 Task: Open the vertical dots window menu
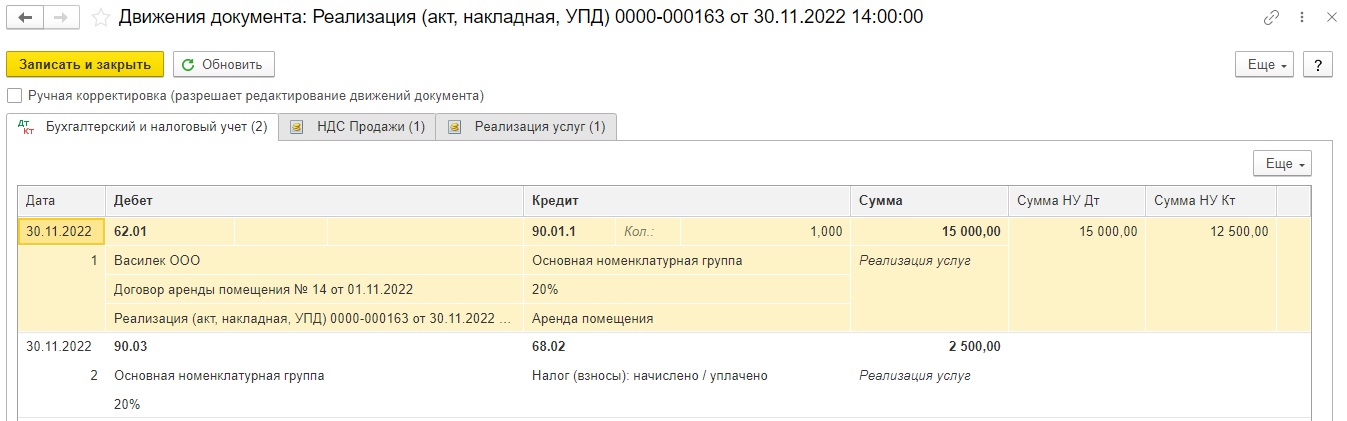(1300, 17)
